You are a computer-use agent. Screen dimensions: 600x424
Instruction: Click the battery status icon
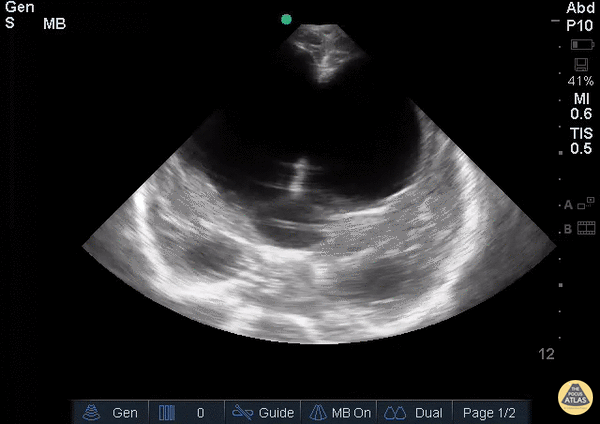[x=582, y=44]
